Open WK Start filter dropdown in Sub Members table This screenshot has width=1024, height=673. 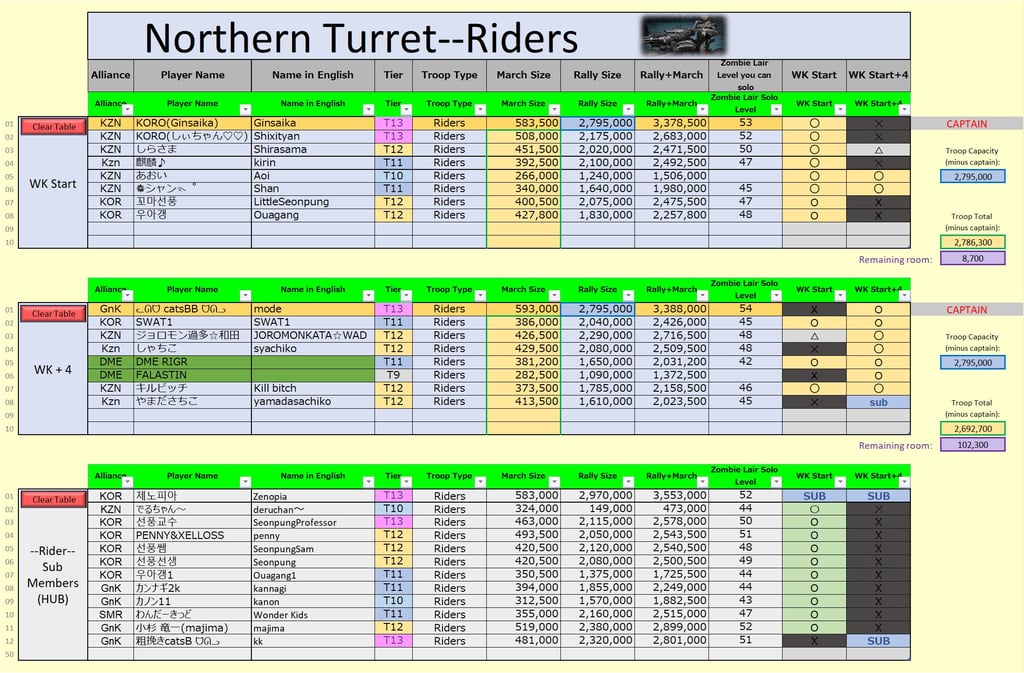pos(840,482)
